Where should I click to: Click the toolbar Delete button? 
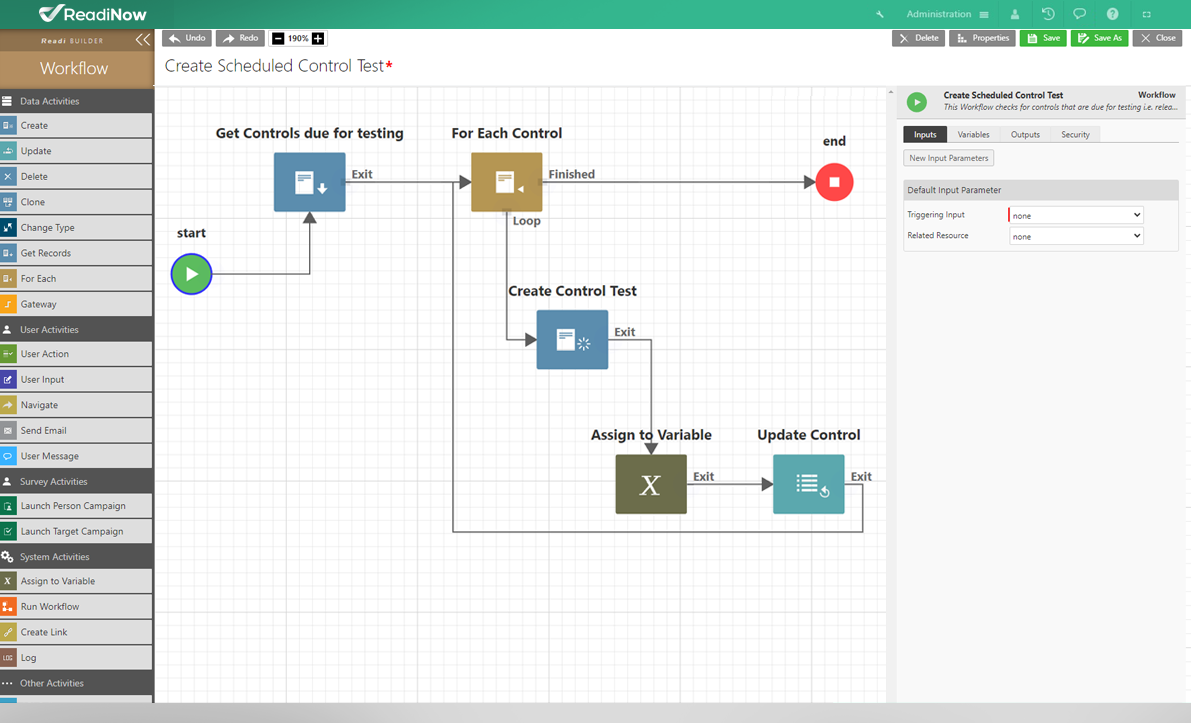click(x=918, y=38)
